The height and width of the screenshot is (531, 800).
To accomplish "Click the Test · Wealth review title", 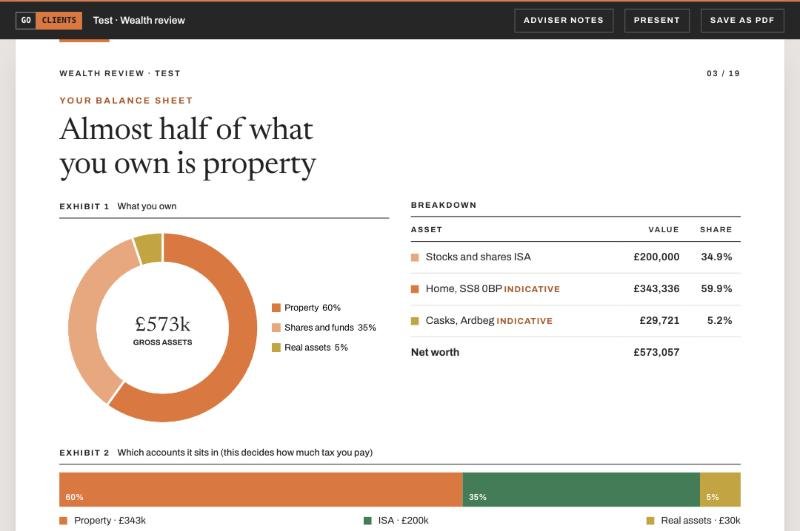I will click(139, 20).
